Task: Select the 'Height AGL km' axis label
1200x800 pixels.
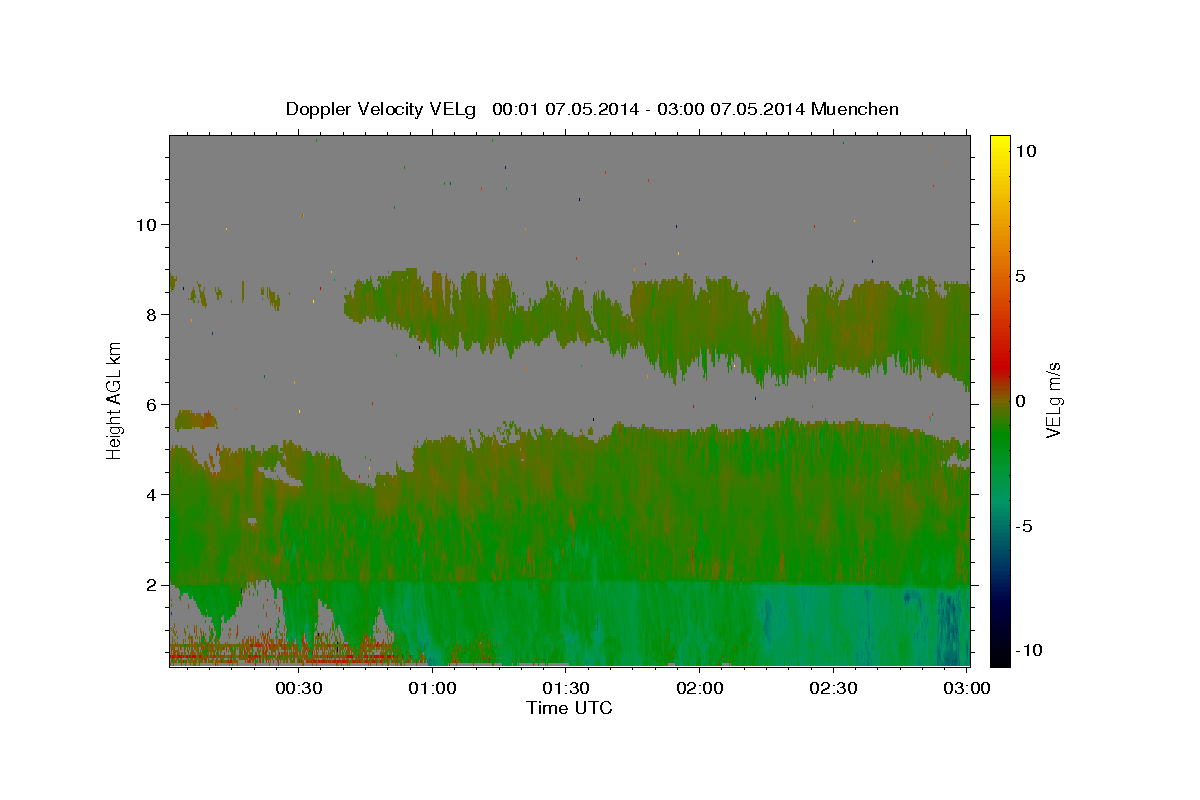Action: (115, 400)
